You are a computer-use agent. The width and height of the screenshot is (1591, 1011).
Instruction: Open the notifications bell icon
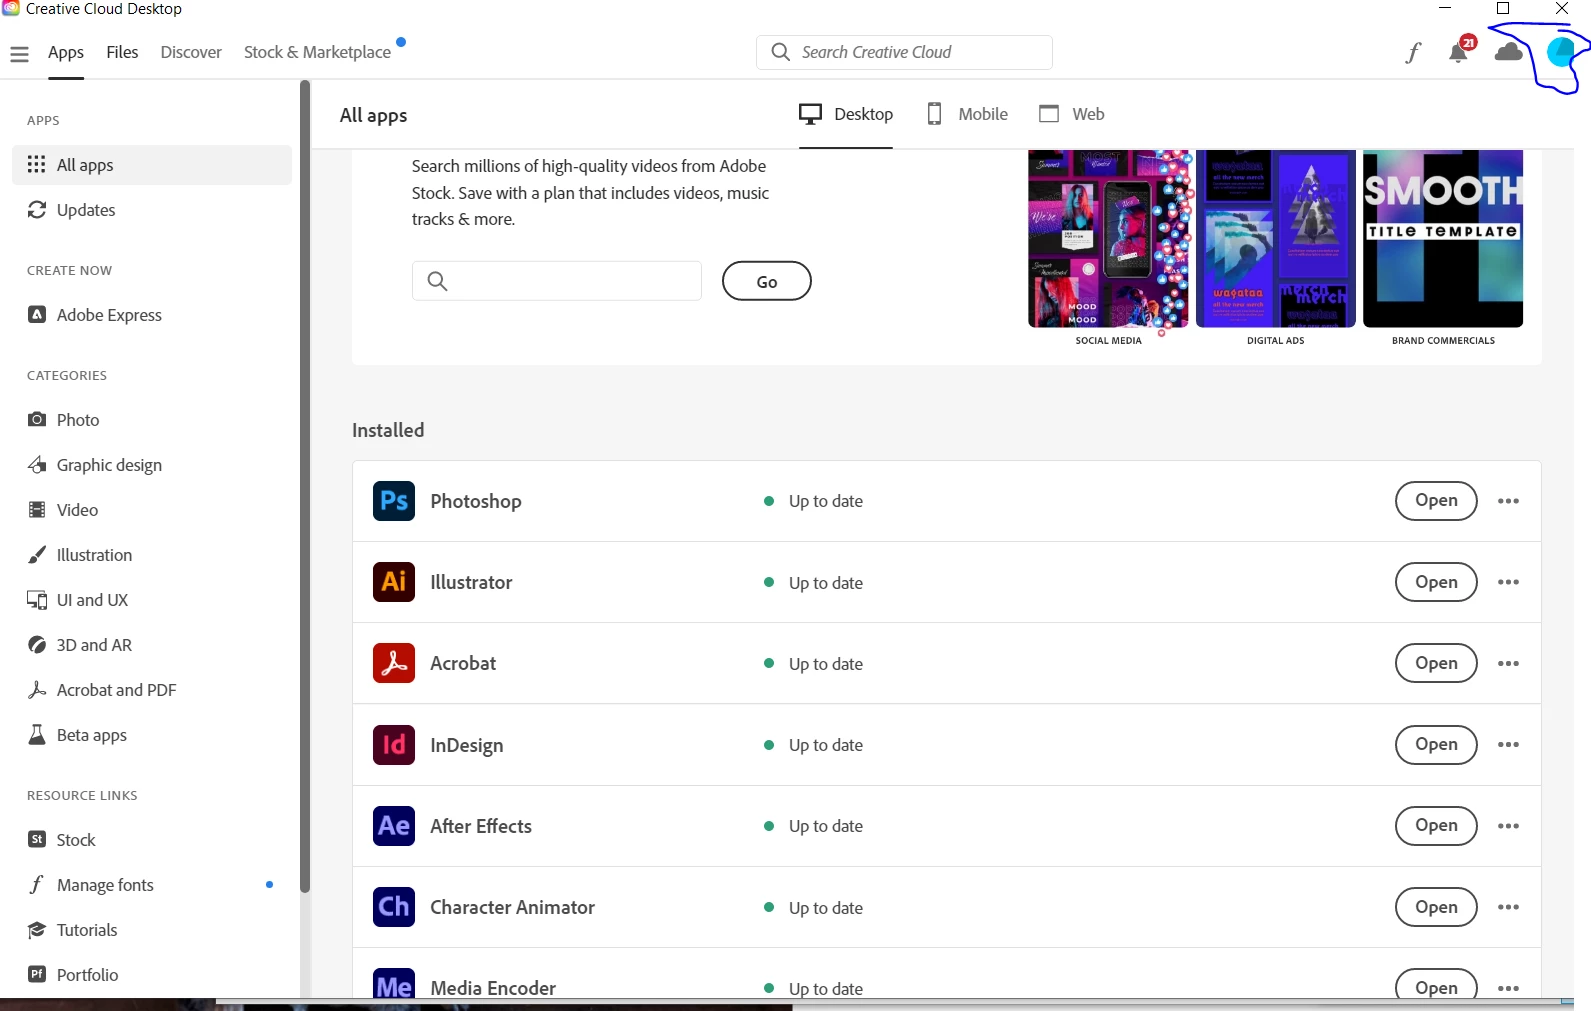(1460, 51)
